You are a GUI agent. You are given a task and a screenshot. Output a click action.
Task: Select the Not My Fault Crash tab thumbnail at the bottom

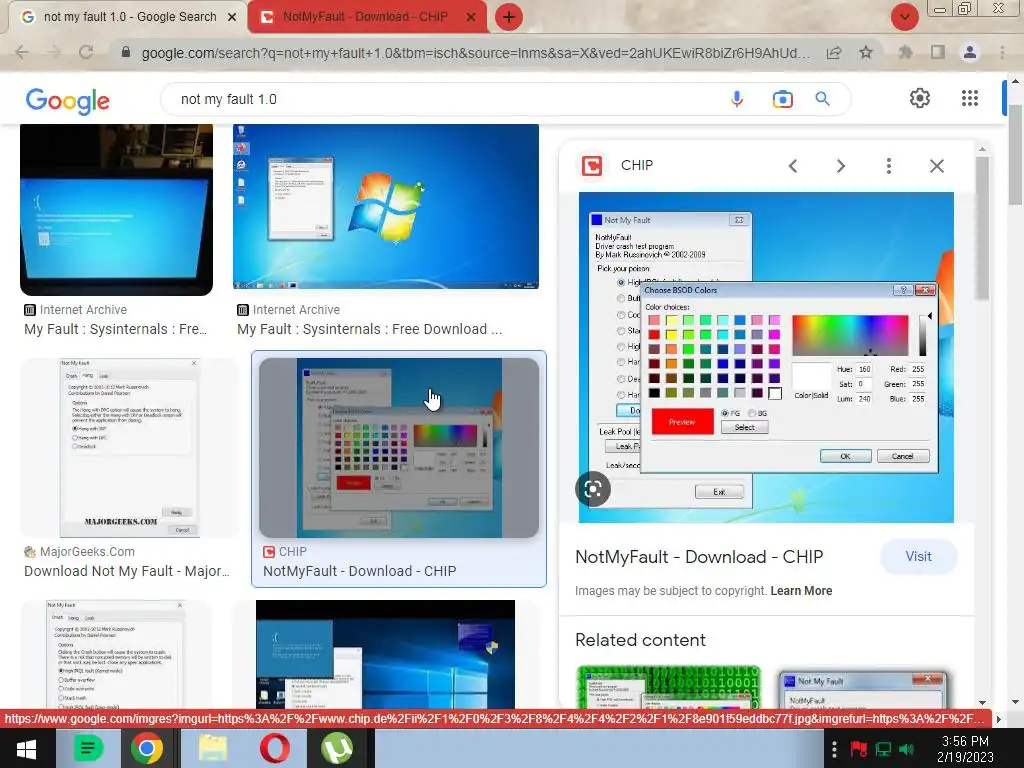pos(116,654)
